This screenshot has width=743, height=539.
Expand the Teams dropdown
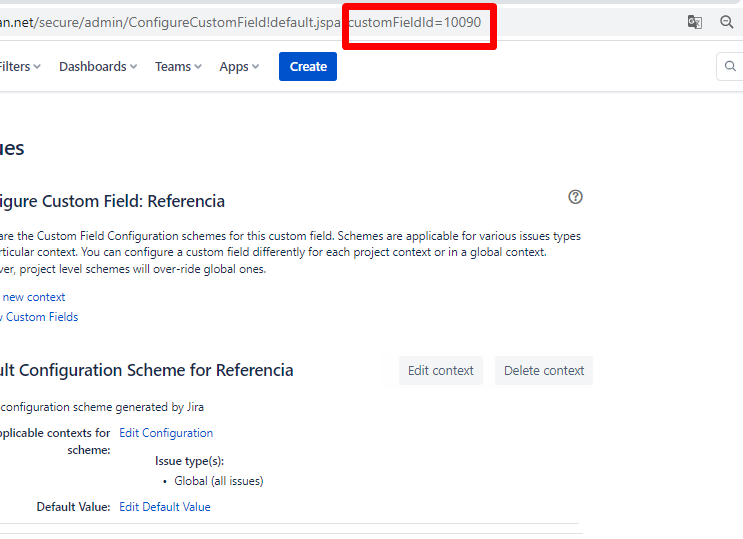[x=178, y=67]
